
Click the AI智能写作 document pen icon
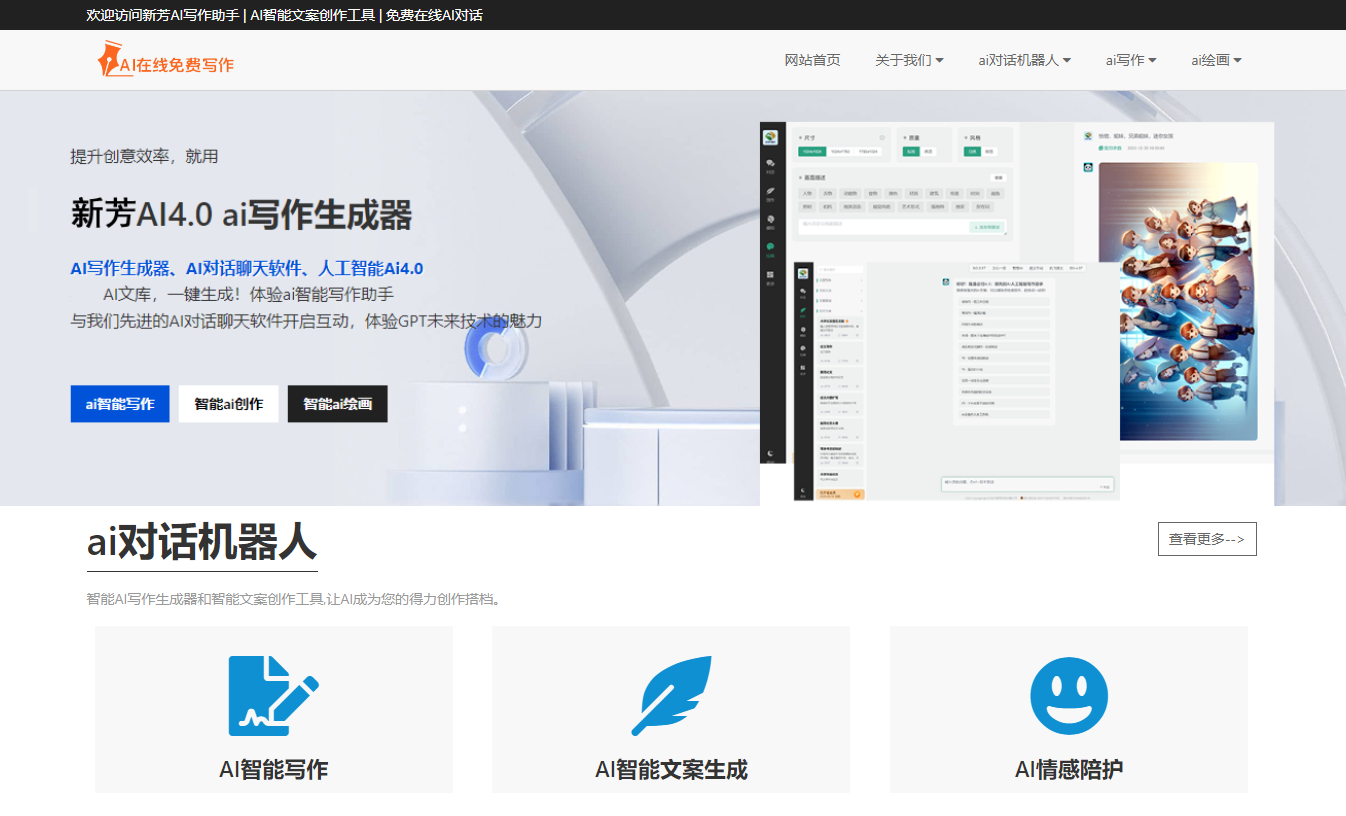pos(273,695)
